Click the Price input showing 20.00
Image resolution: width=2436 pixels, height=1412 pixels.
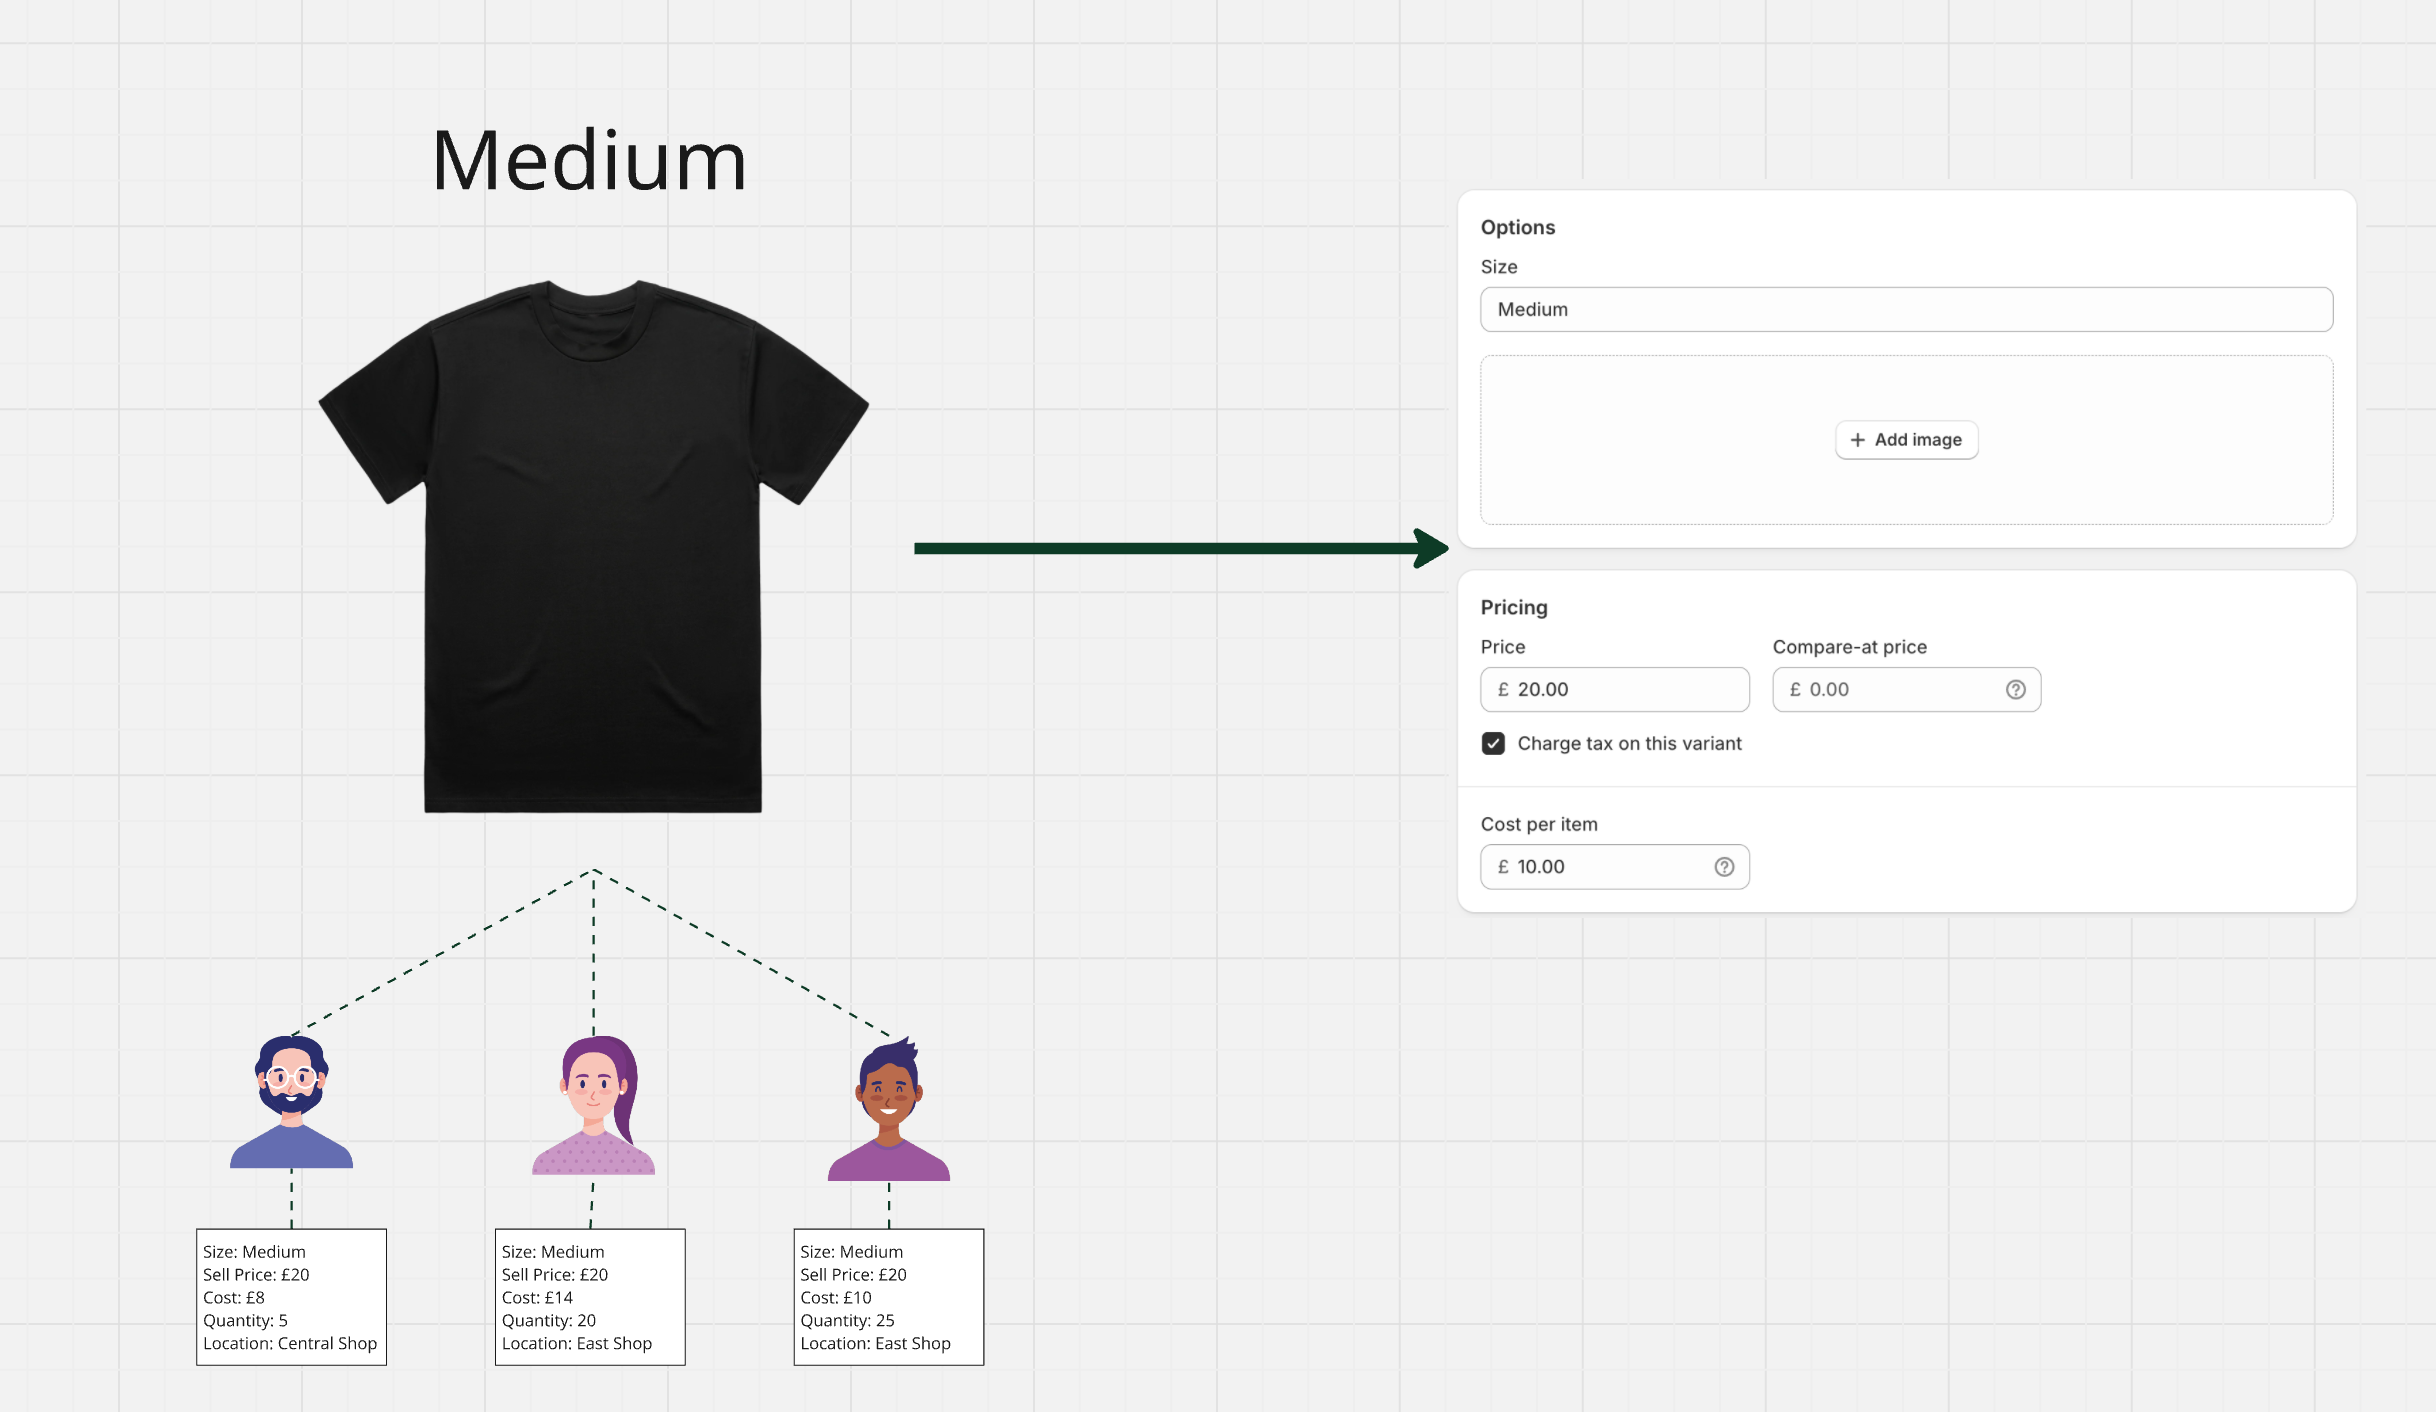point(1614,689)
